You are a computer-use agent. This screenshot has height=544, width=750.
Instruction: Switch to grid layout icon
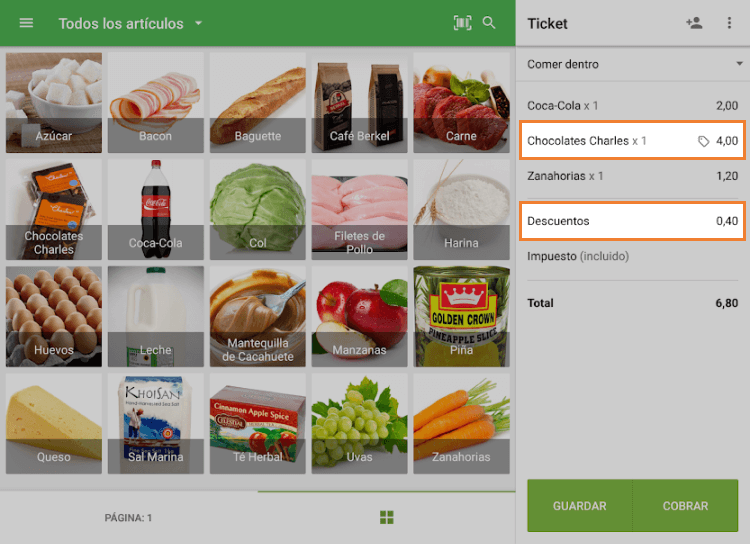click(x=386, y=517)
